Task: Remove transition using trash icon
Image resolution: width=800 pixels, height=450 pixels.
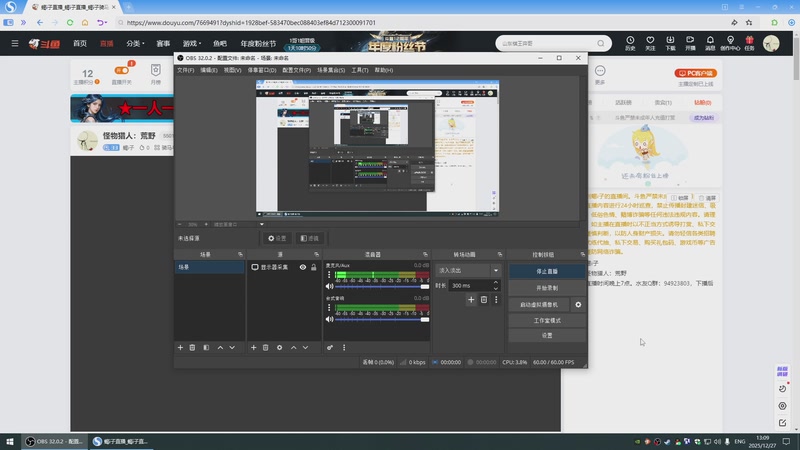Action: [484, 299]
